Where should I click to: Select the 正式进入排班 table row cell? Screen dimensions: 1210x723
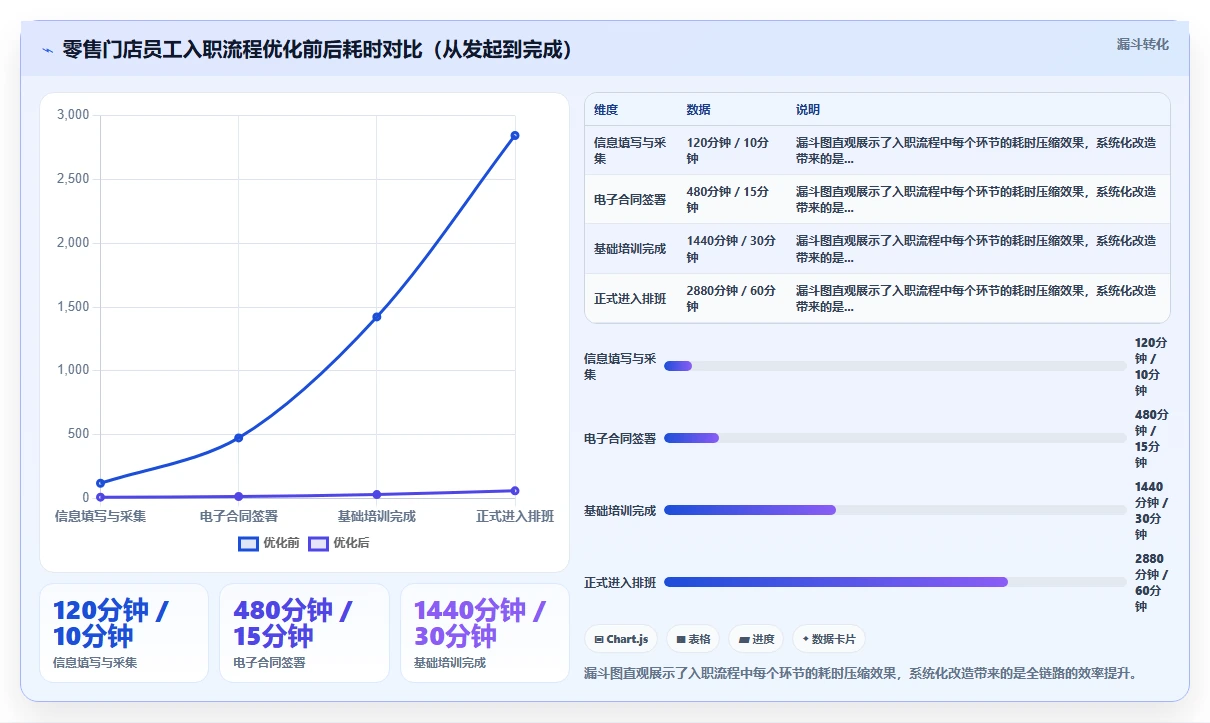[x=630, y=298]
